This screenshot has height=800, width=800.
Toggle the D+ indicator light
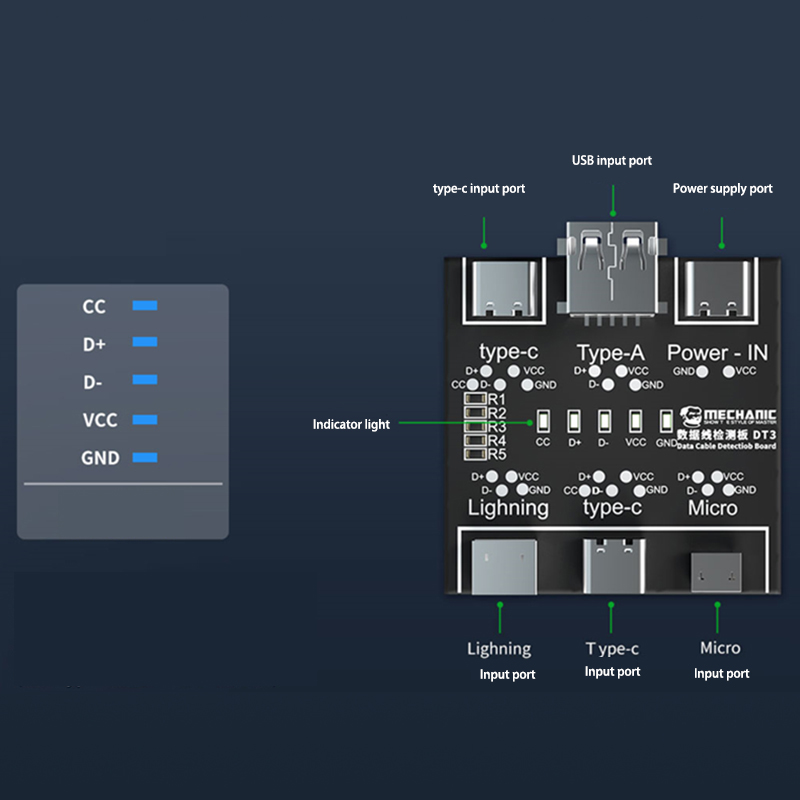(x=573, y=422)
